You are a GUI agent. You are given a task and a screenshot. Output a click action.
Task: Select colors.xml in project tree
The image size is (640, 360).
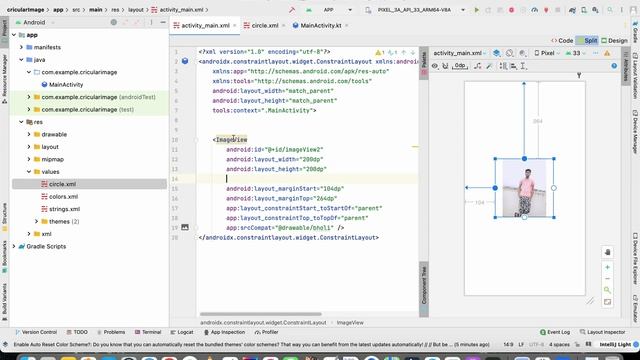click(x=60, y=197)
